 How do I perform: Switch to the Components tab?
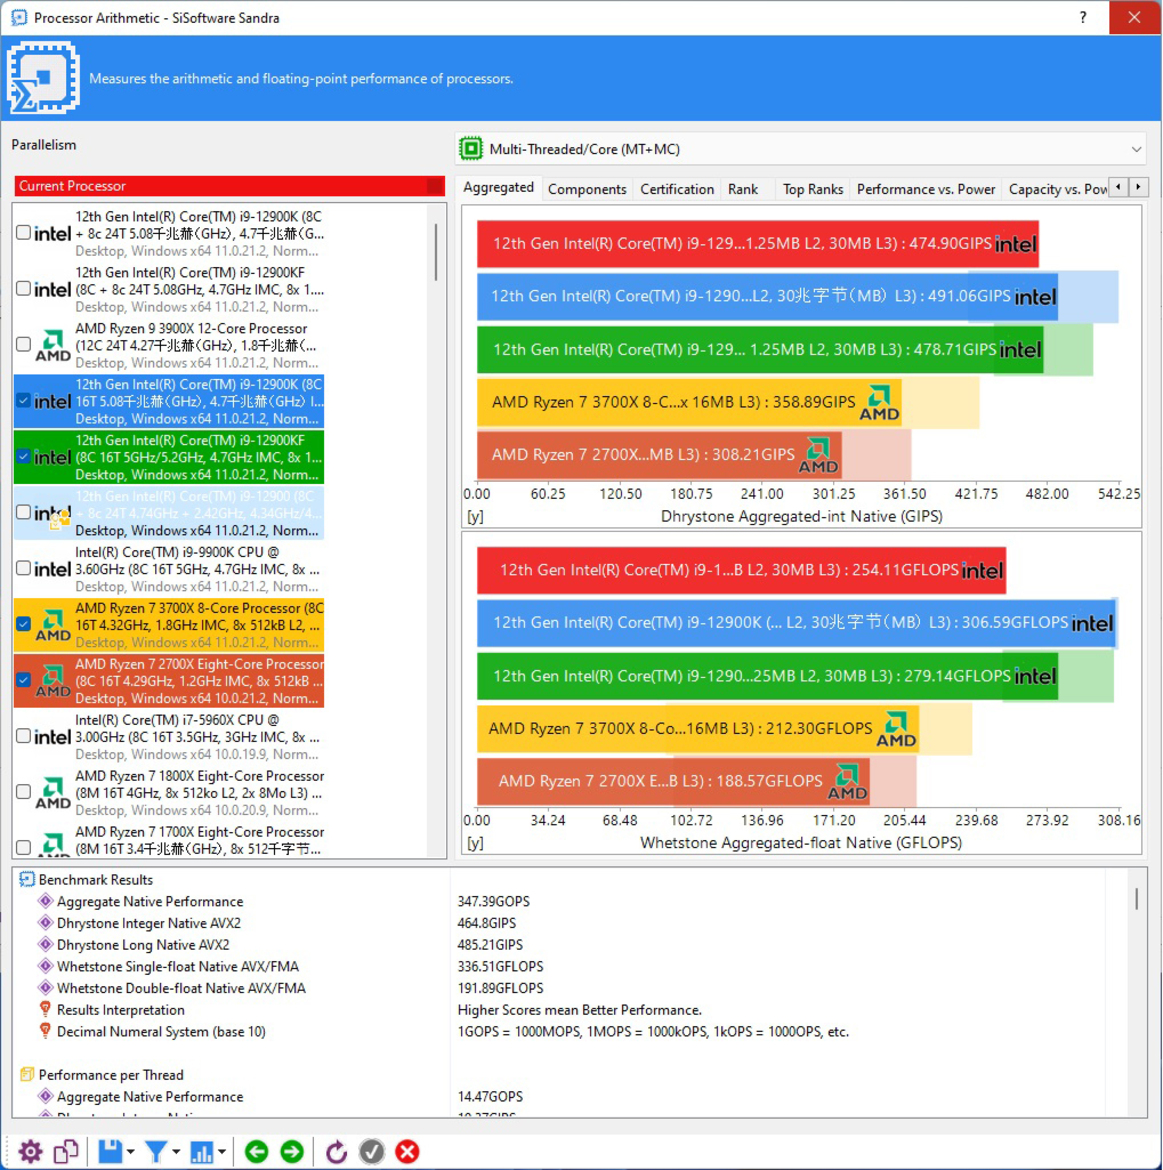587,189
